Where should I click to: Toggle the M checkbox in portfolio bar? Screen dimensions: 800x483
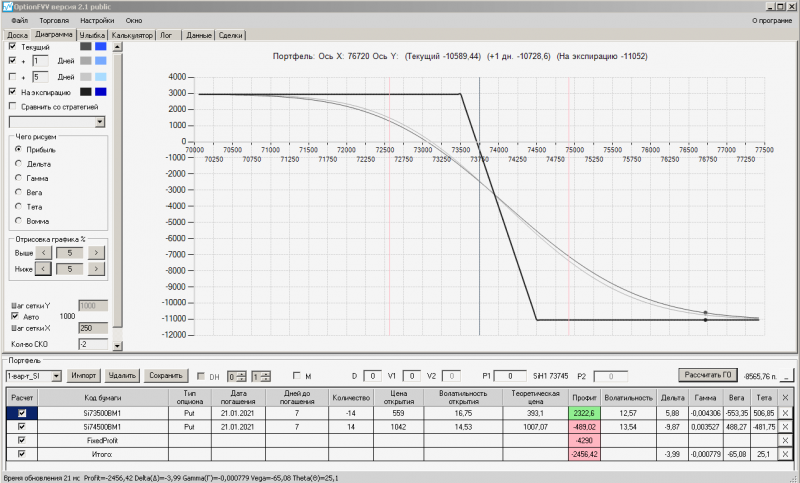[297, 376]
